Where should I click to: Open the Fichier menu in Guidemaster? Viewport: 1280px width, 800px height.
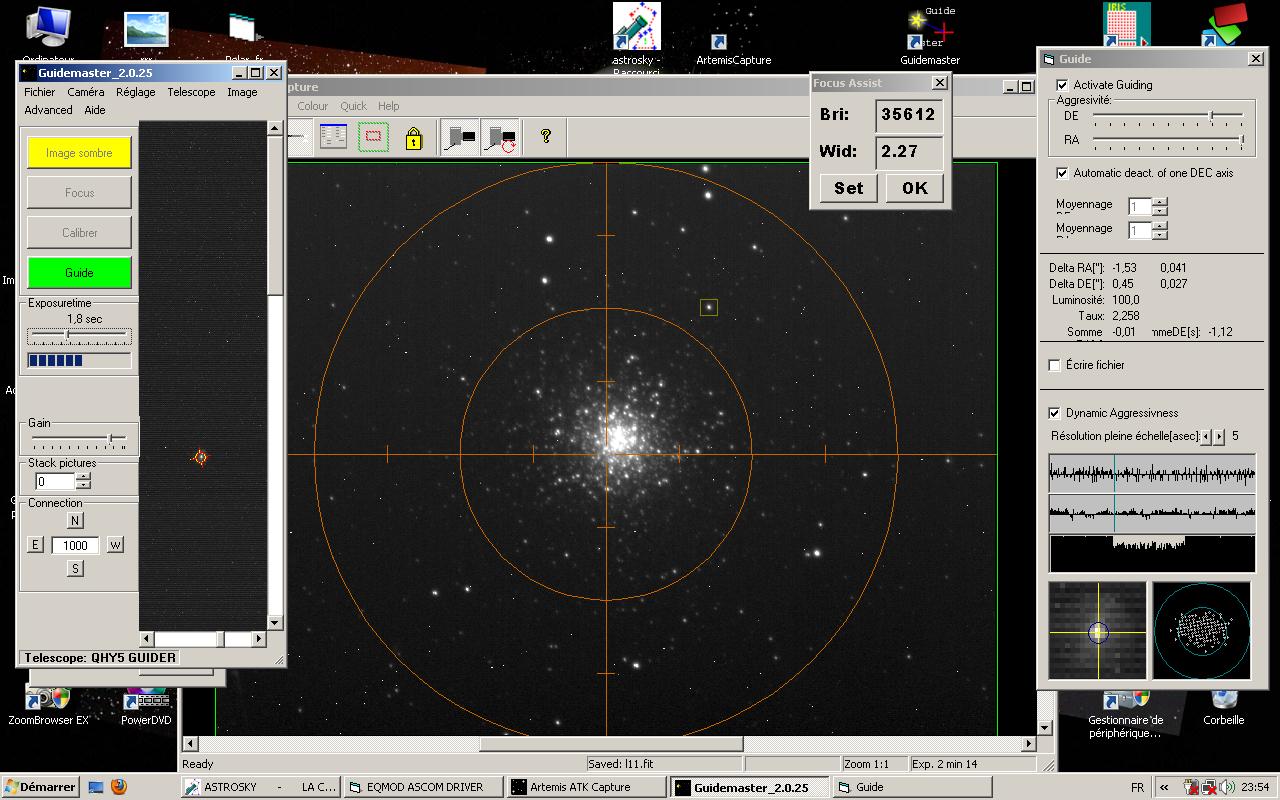pyautogui.click(x=40, y=92)
